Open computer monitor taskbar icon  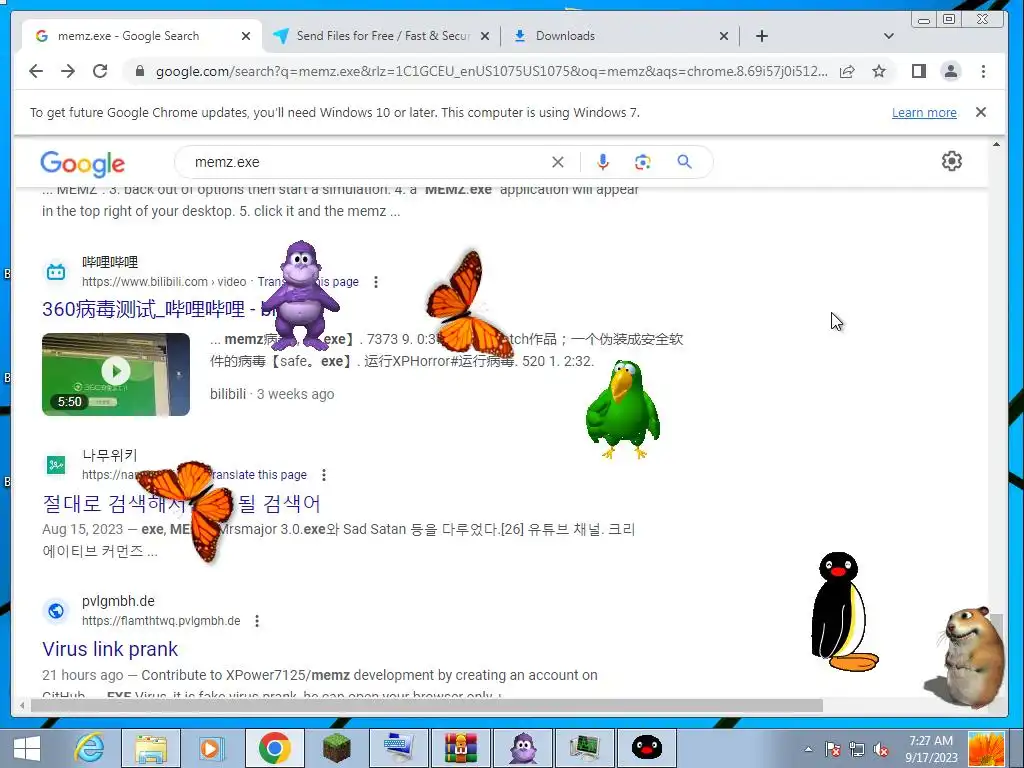point(584,748)
